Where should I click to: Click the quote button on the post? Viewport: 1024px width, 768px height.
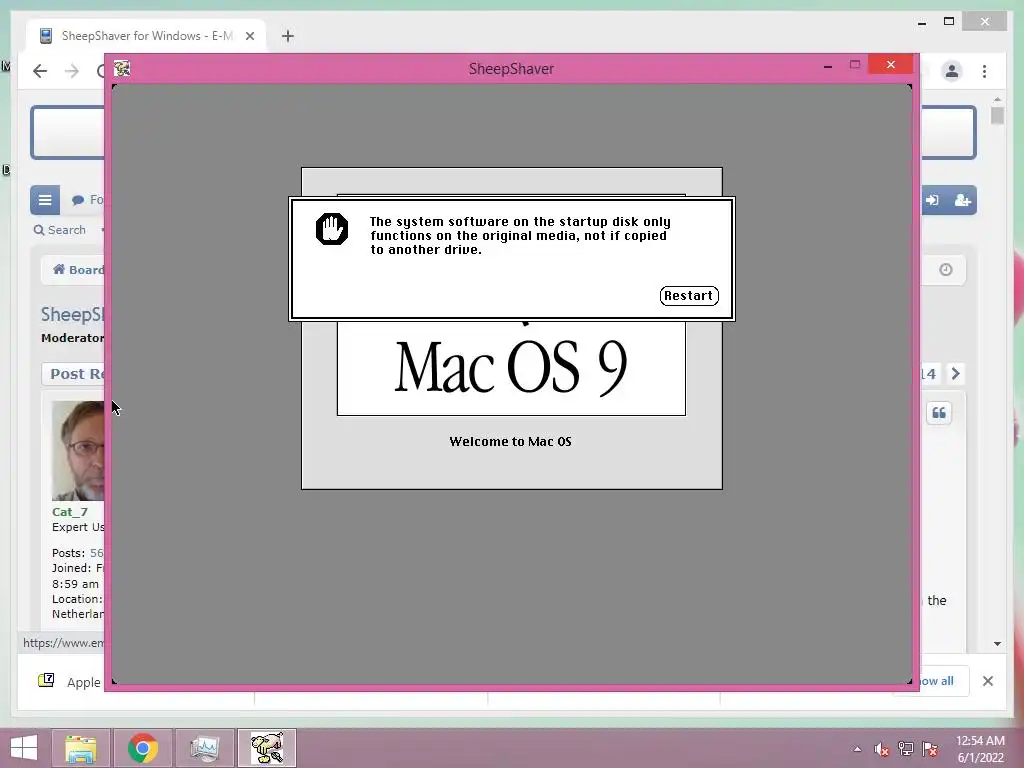[939, 413]
